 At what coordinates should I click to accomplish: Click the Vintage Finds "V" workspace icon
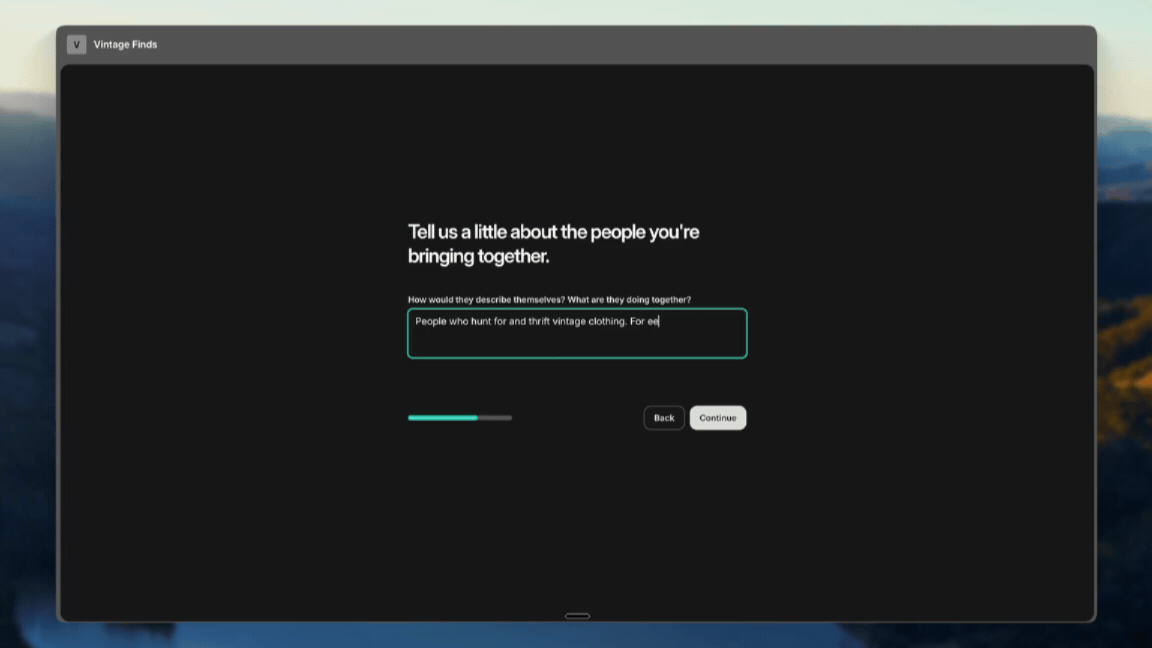76,45
